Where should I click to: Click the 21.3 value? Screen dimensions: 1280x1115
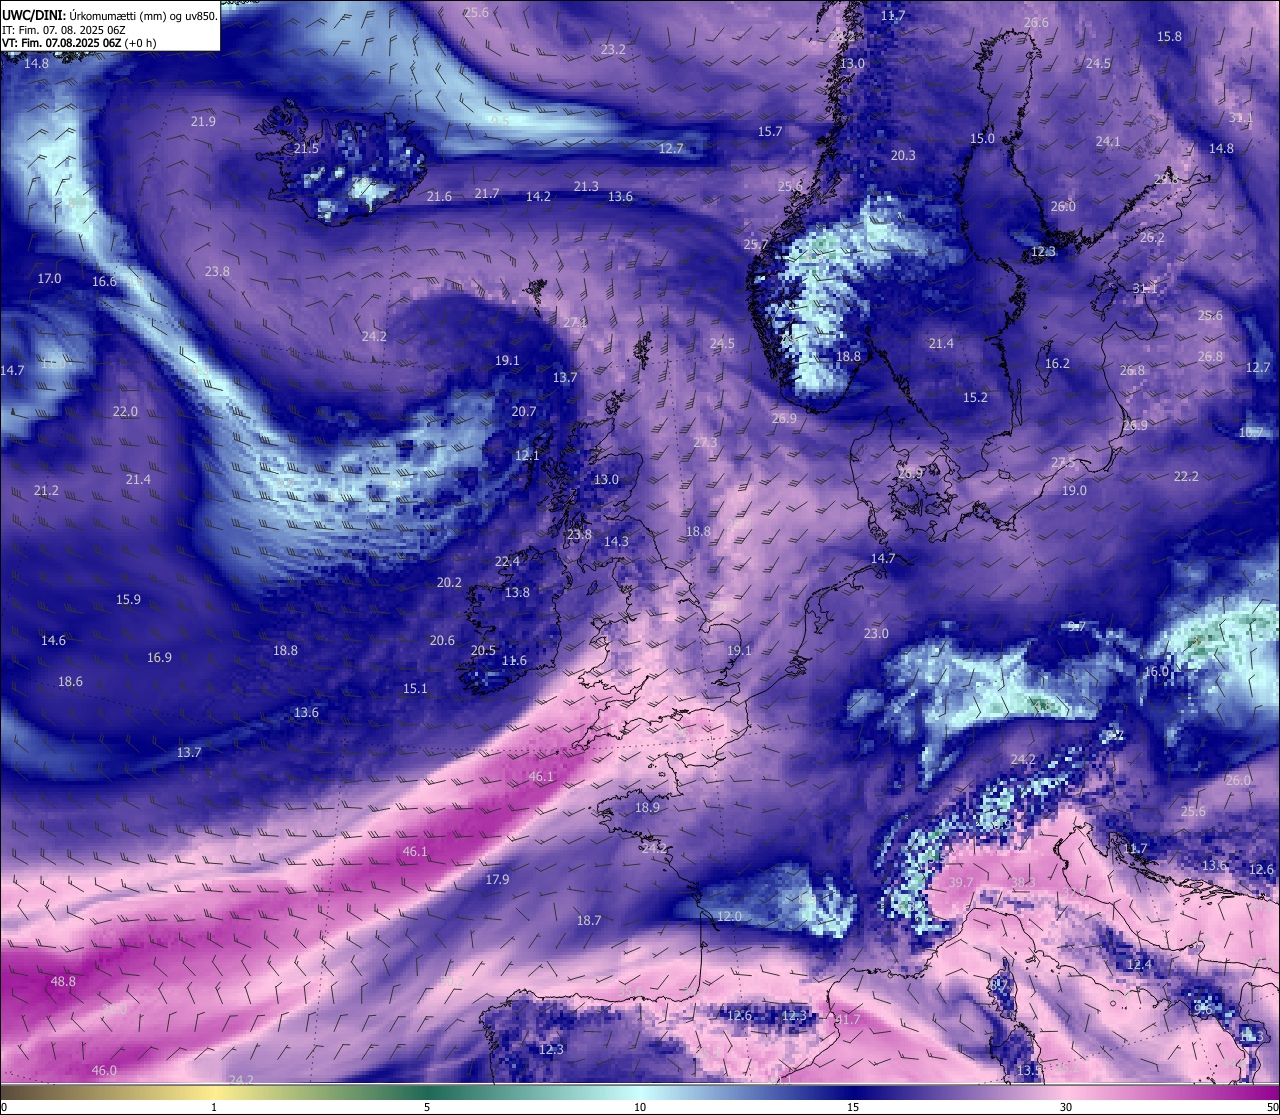click(586, 187)
